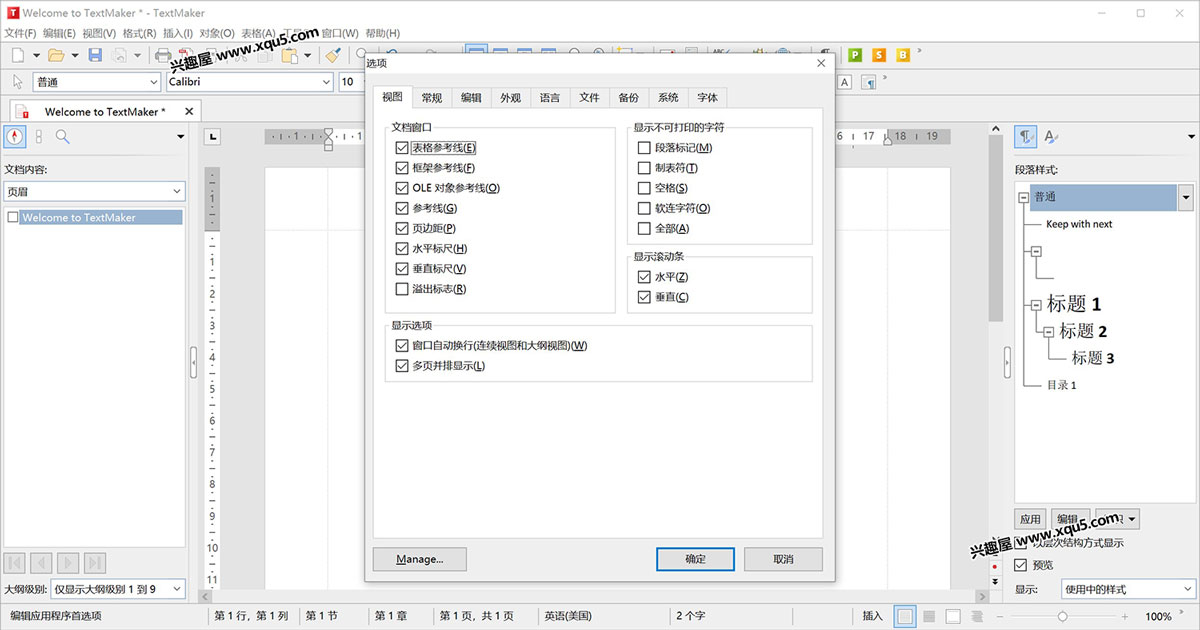Enable 溢出标志(R) checkbox
Viewport: 1200px width, 630px height.
pyautogui.click(x=402, y=289)
